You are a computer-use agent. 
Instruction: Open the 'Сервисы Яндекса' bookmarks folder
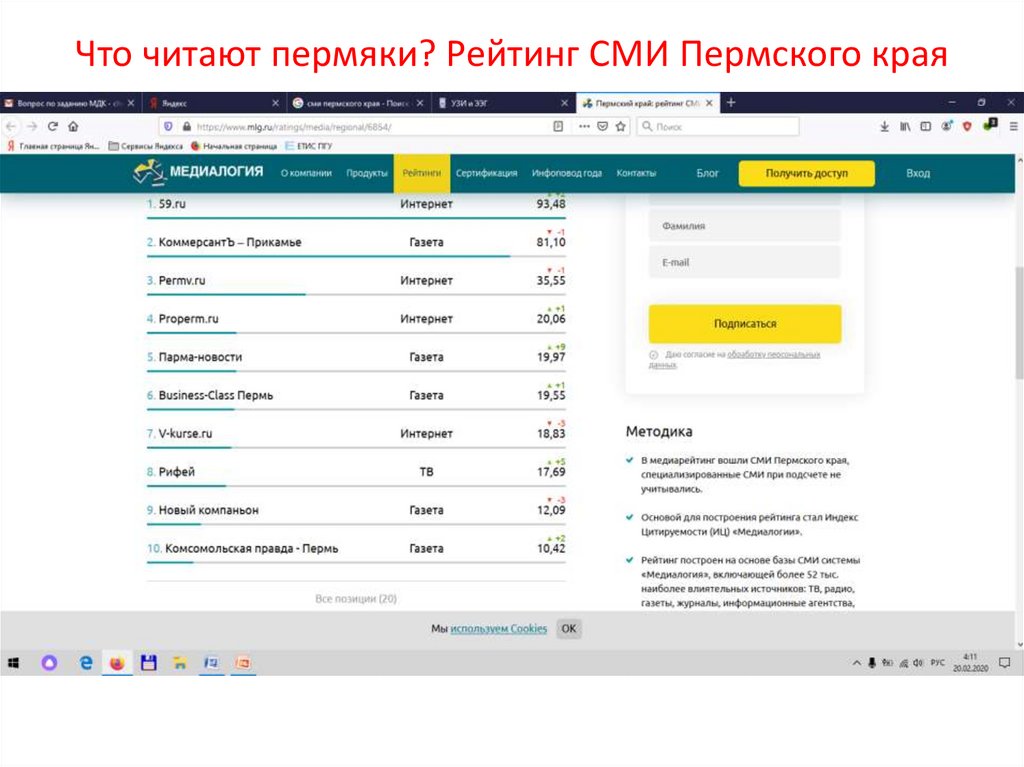pos(146,146)
